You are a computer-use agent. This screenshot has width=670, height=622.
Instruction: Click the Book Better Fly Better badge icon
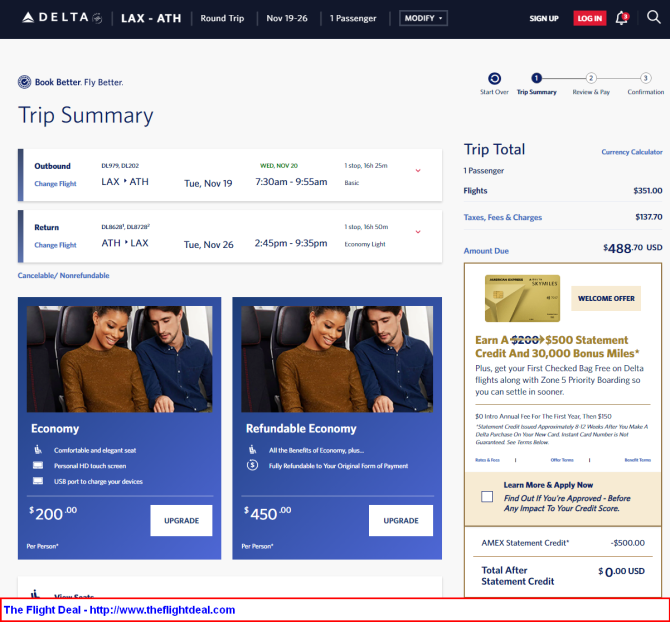click(x=24, y=82)
